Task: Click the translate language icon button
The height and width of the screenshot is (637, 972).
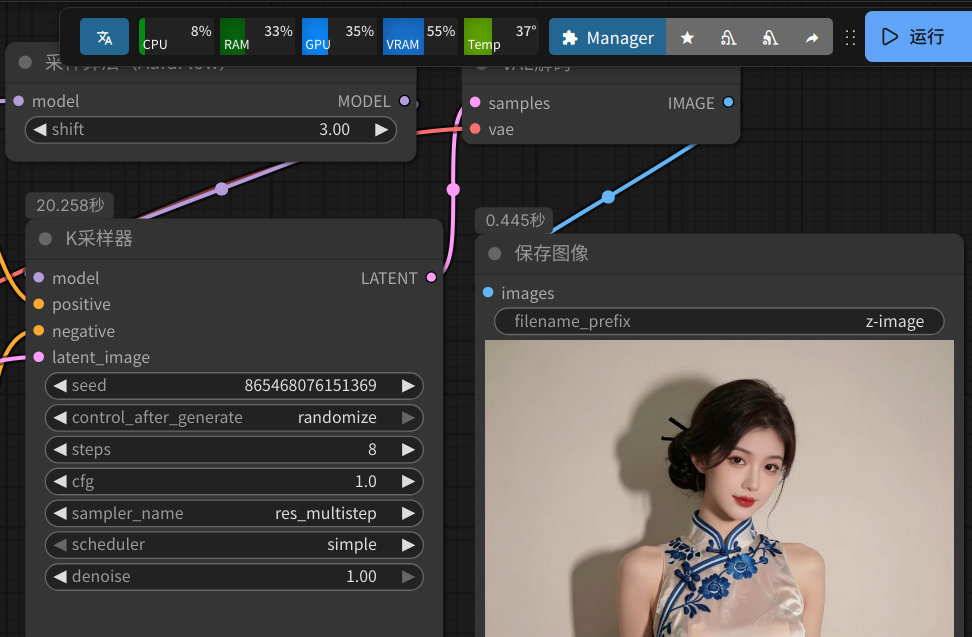Action: click(104, 37)
